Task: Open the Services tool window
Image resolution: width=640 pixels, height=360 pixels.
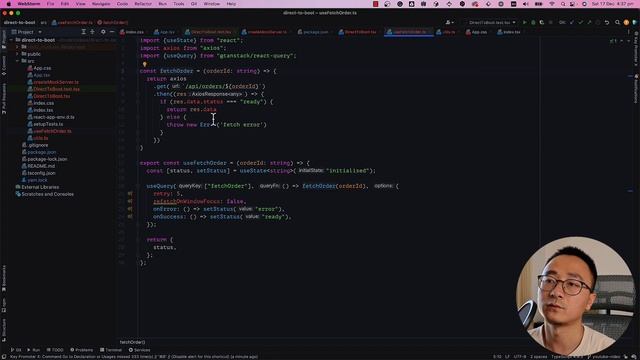Action: pyautogui.click(x=139, y=350)
